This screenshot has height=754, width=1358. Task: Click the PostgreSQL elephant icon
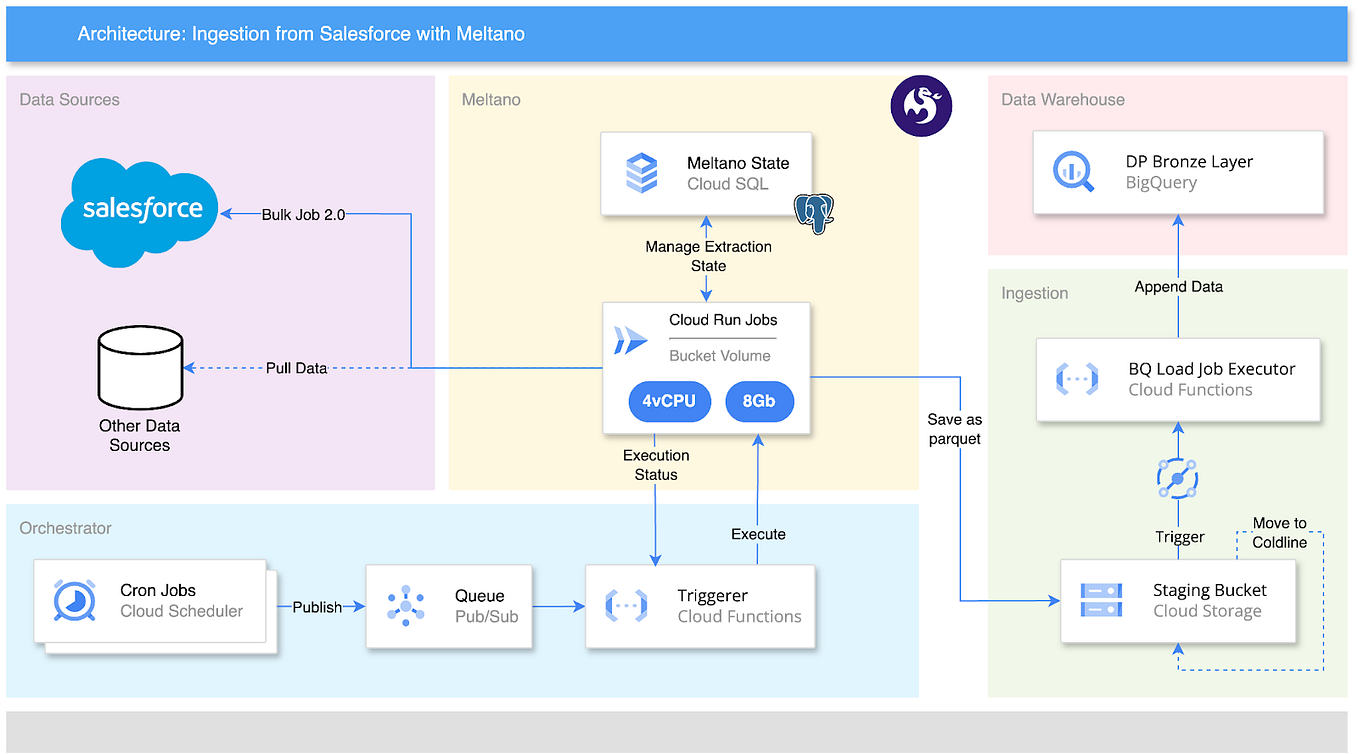pyautogui.click(x=814, y=213)
